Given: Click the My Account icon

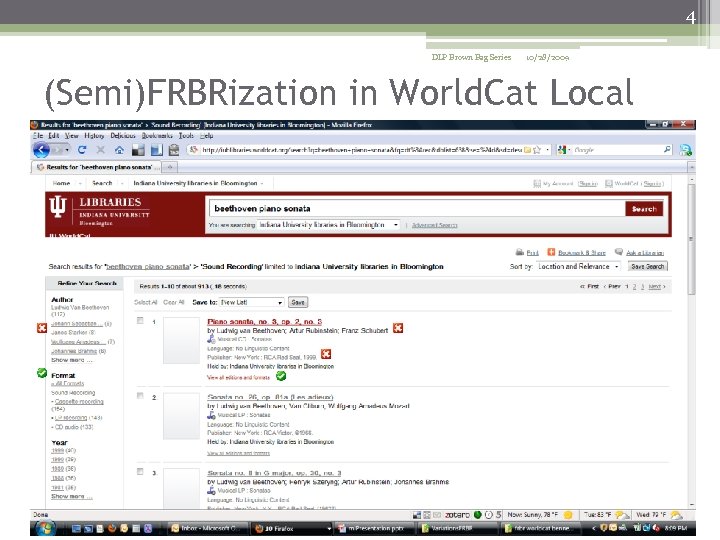Looking at the screenshot, I should [x=537, y=184].
